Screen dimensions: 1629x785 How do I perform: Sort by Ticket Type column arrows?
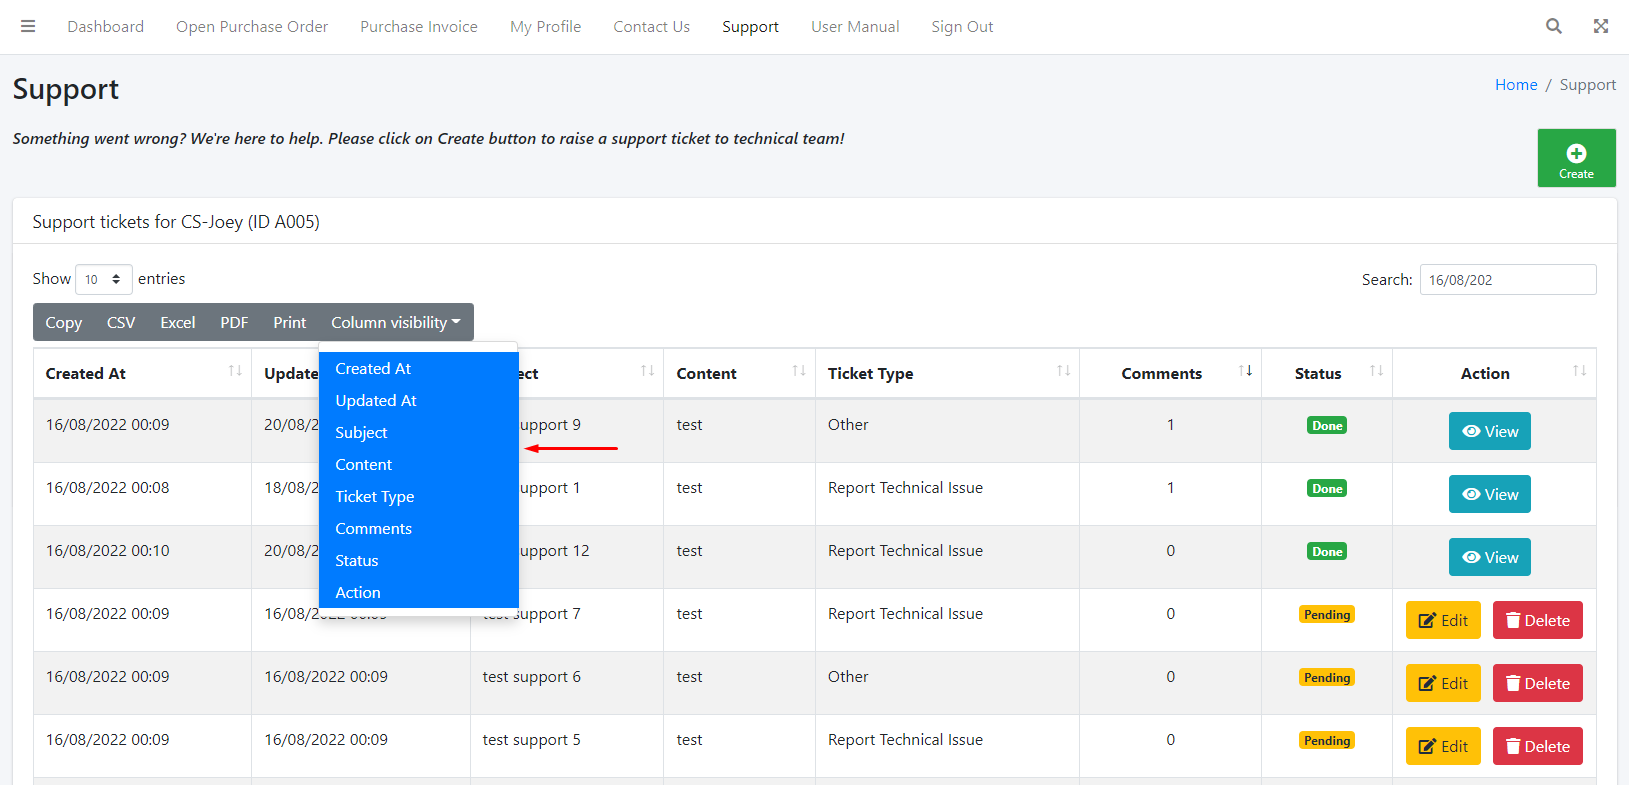1063,372
